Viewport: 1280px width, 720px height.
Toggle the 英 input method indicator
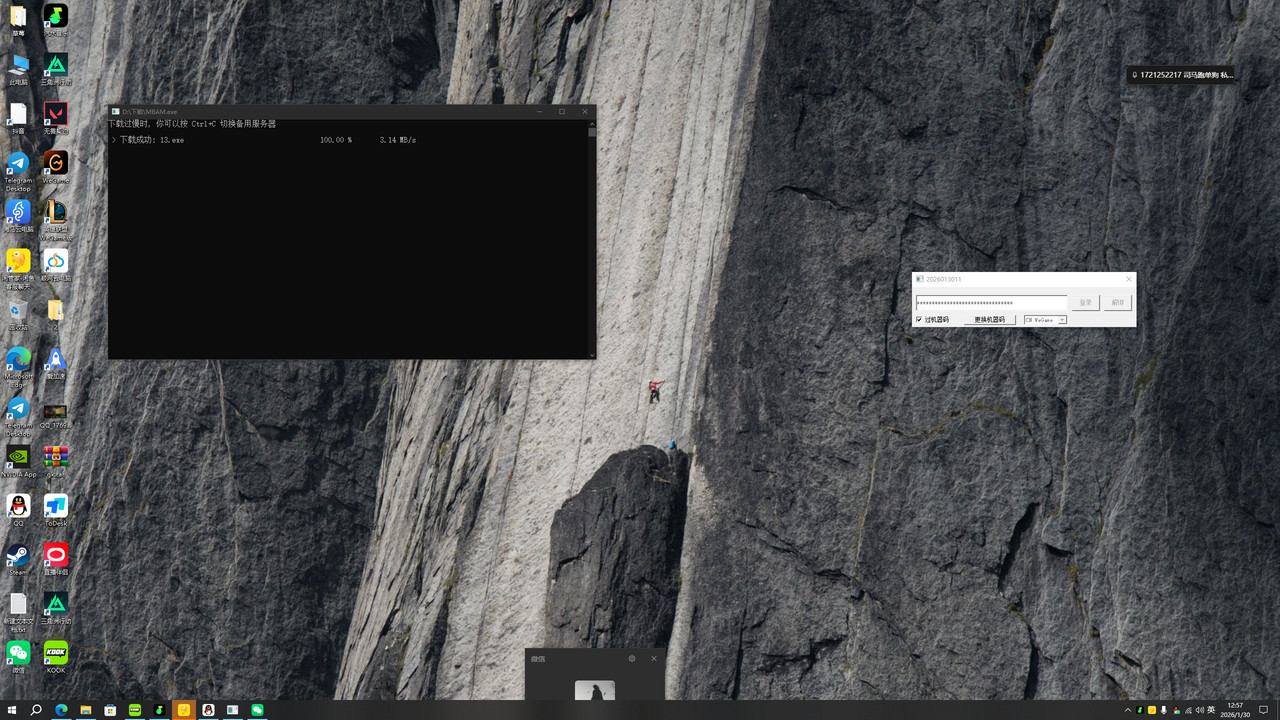(1211, 710)
